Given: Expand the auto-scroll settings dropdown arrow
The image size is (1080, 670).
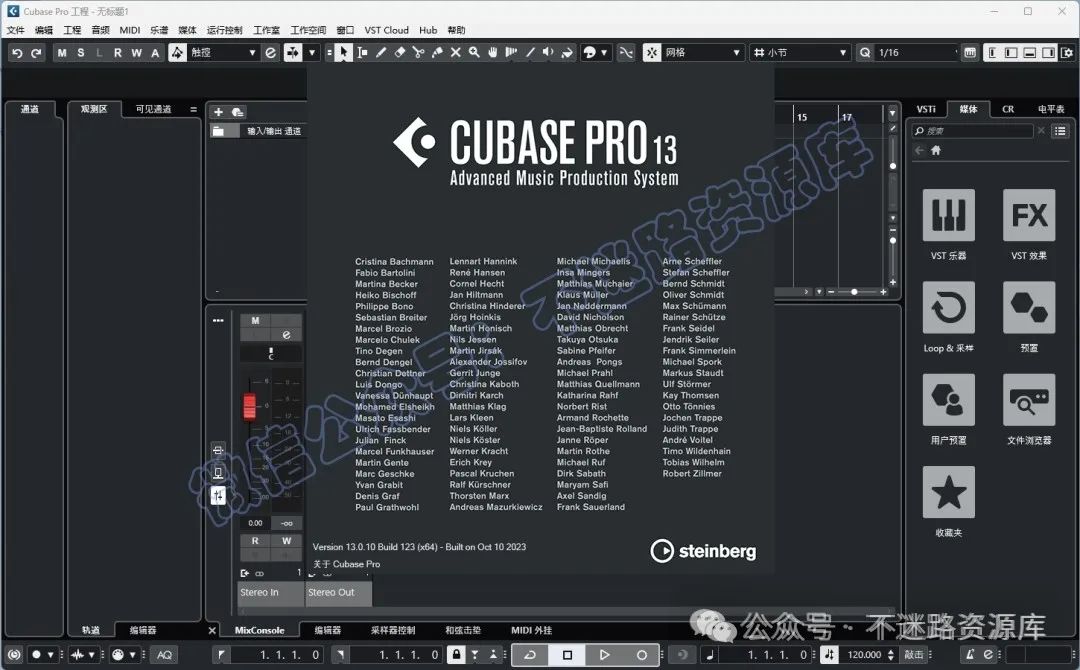Looking at the screenshot, I should pyautogui.click(x=312, y=52).
